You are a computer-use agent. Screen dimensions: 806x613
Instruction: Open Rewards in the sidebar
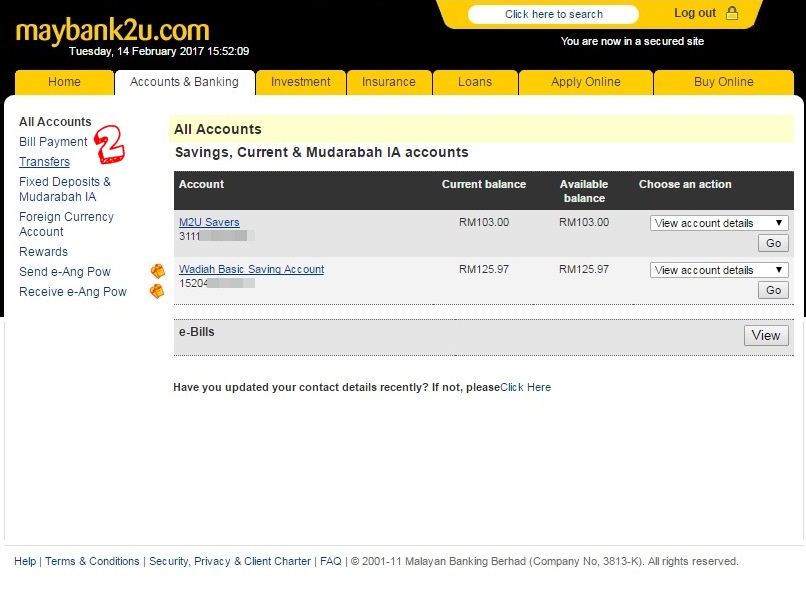tap(43, 252)
